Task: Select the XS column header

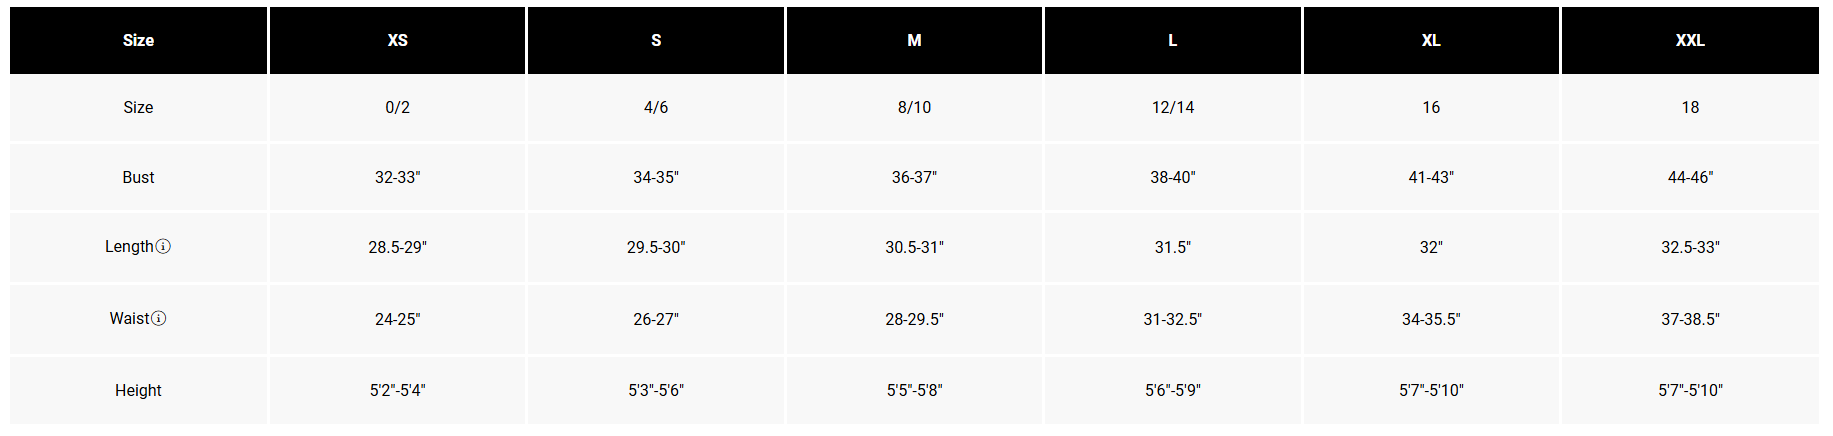Action: coord(397,40)
